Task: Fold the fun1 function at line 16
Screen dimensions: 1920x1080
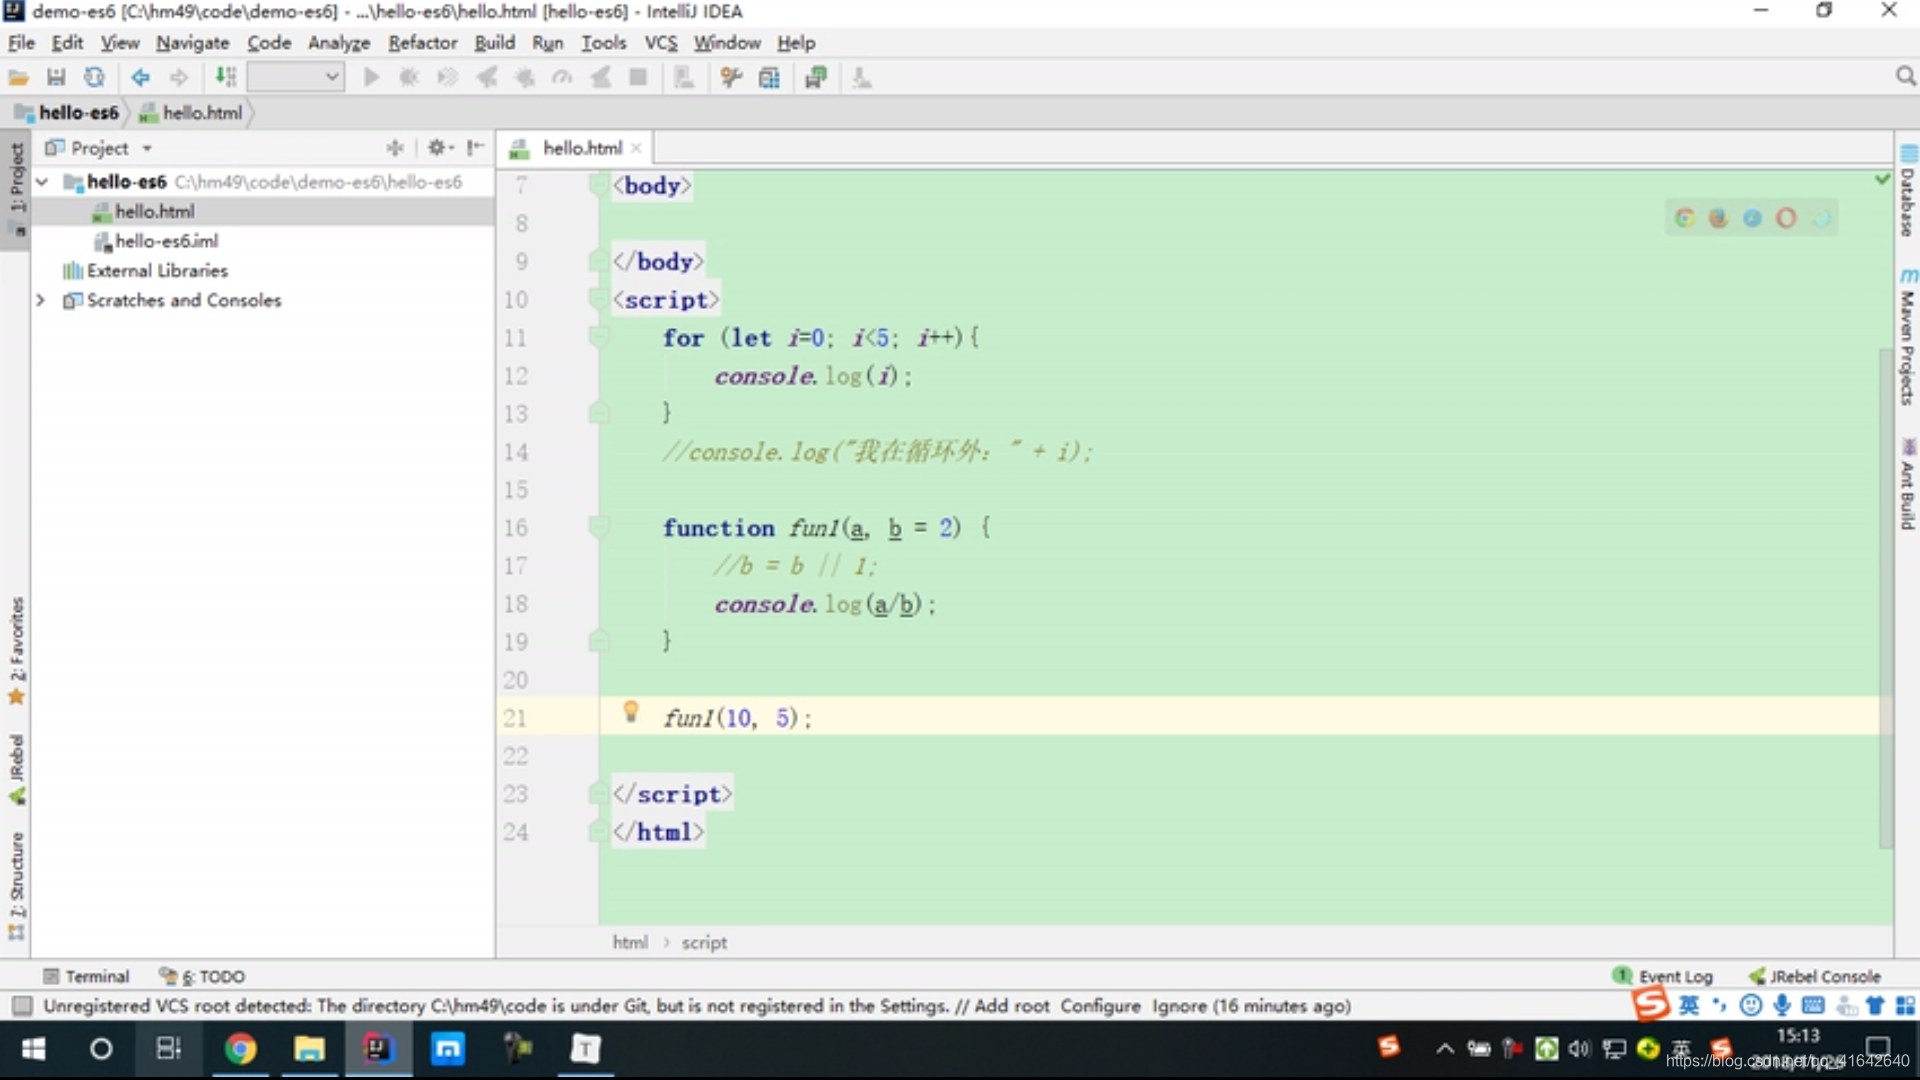Action: pyautogui.click(x=599, y=527)
